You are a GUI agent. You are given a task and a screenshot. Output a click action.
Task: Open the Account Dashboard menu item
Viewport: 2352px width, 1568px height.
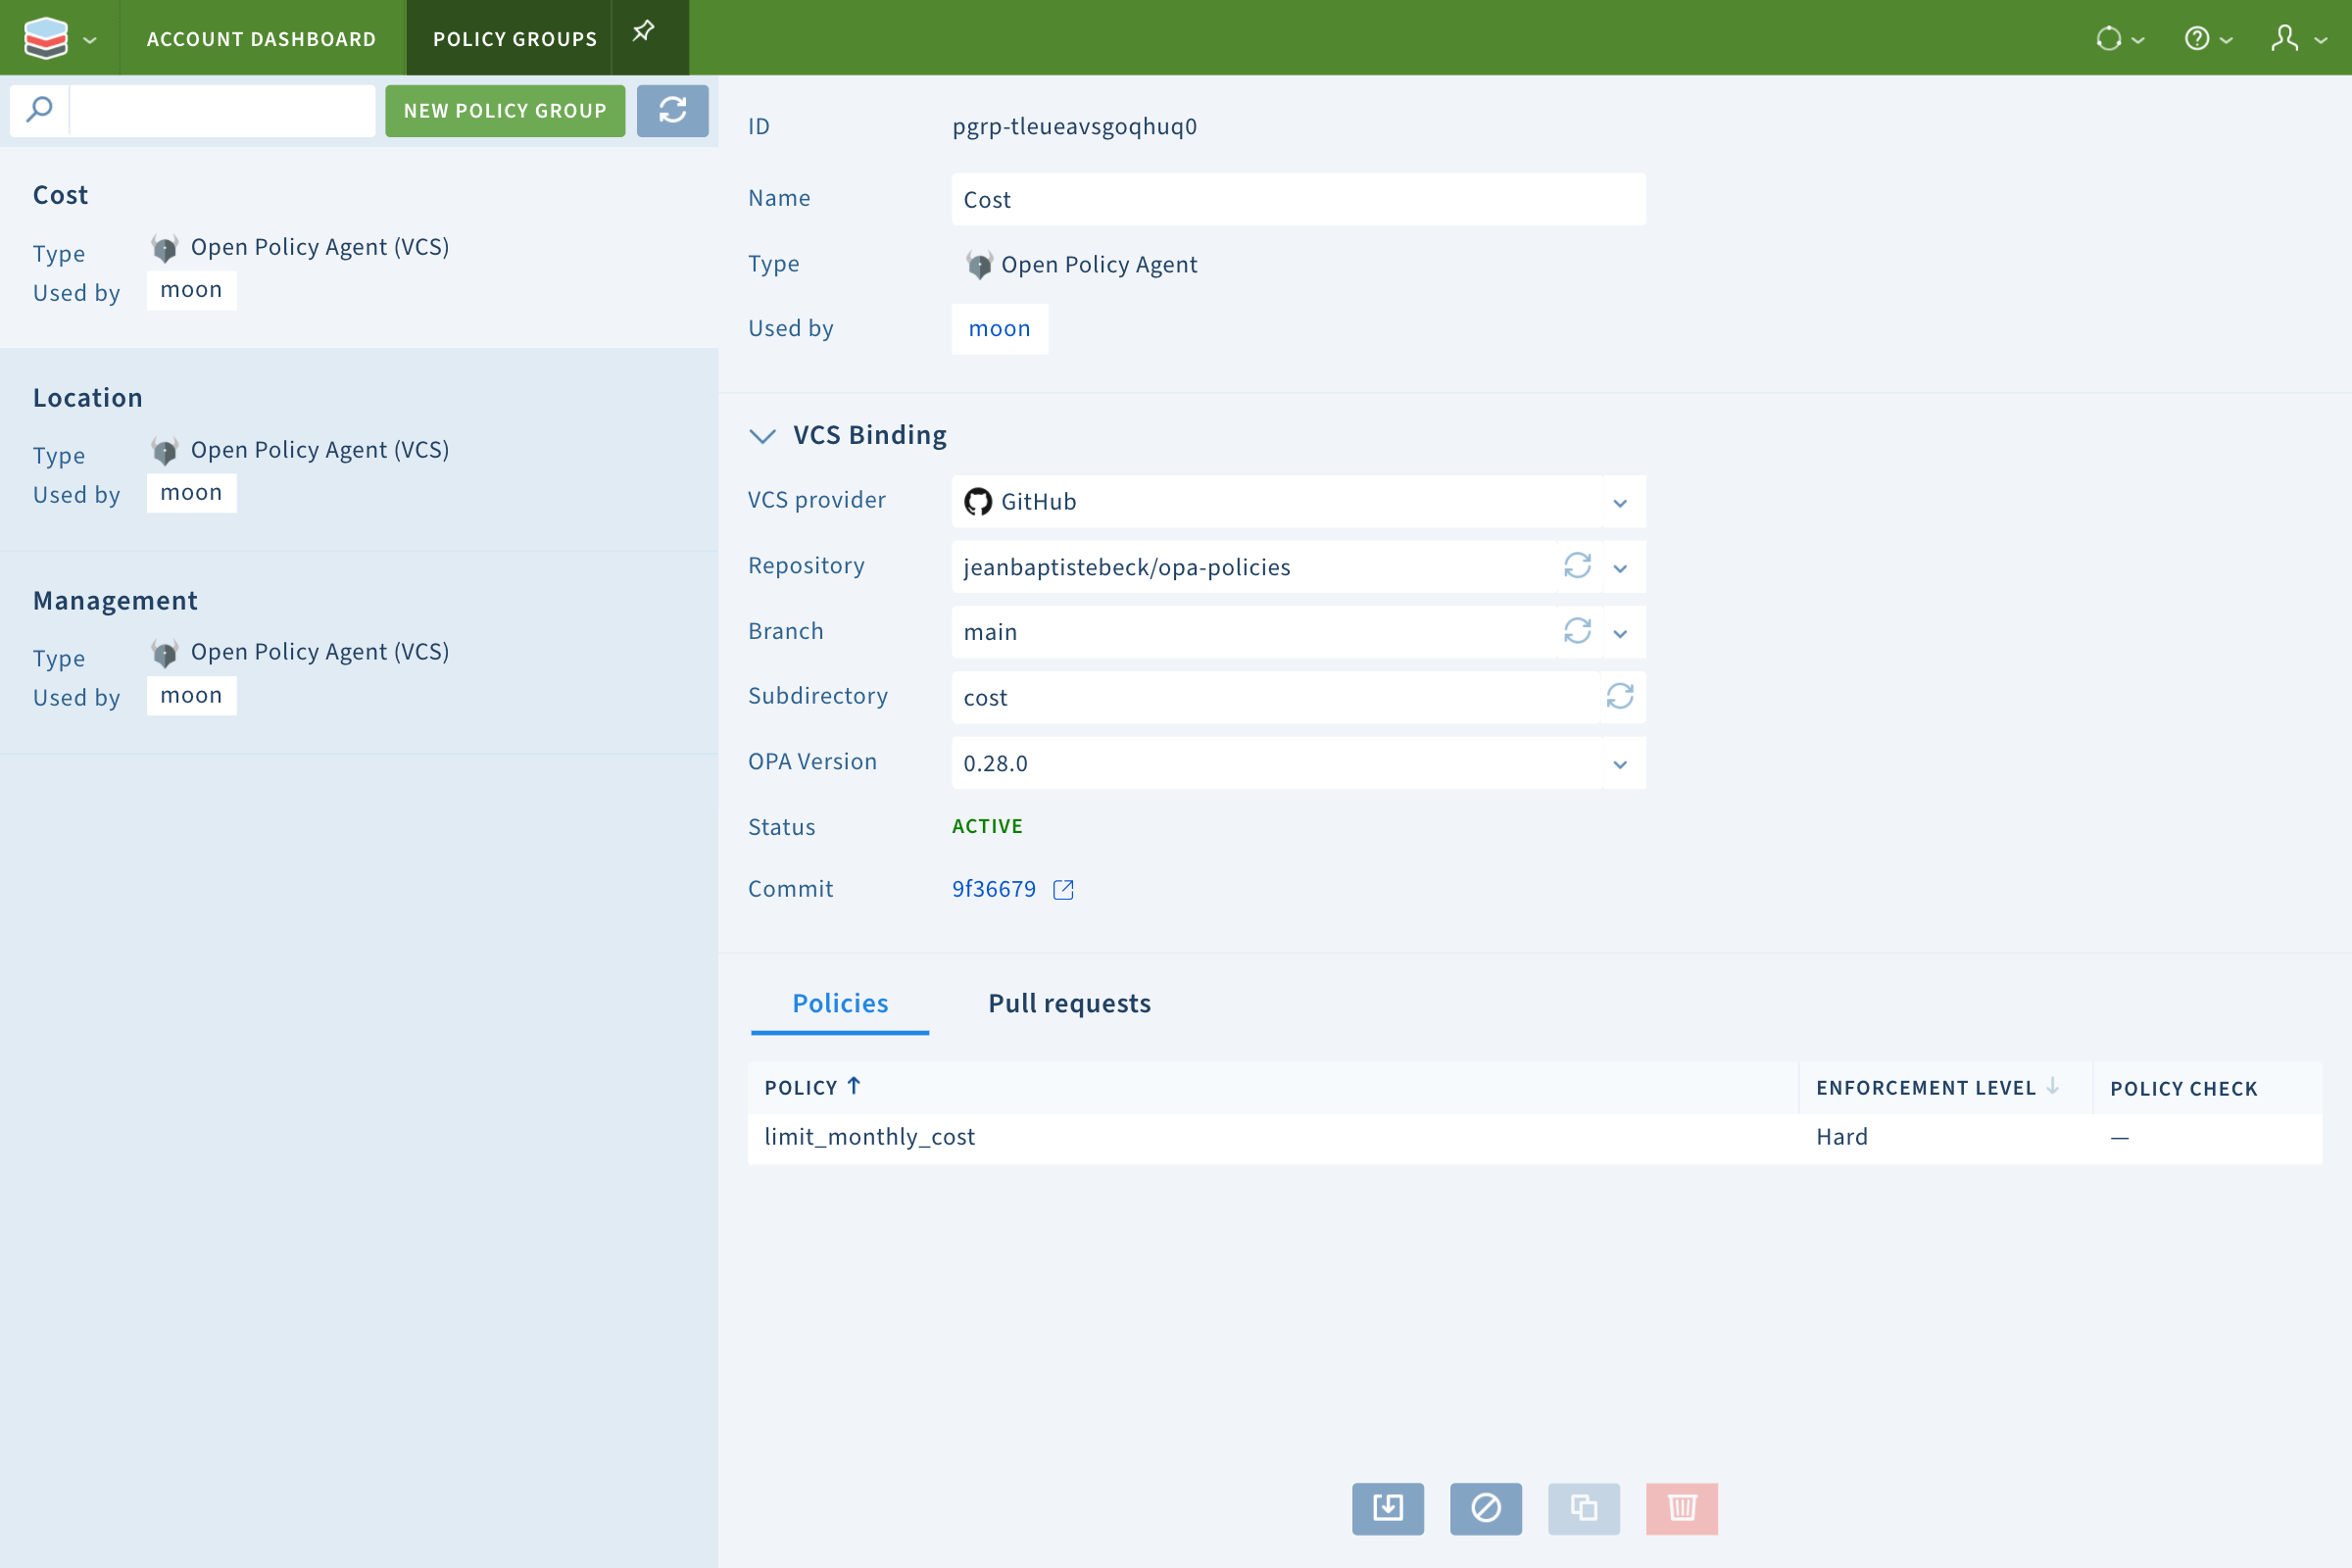click(x=261, y=38)
